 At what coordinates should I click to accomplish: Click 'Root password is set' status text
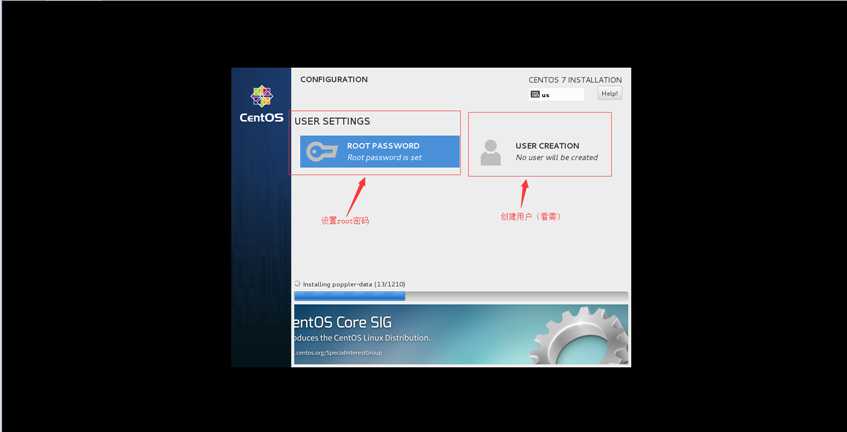click(384, 158)
